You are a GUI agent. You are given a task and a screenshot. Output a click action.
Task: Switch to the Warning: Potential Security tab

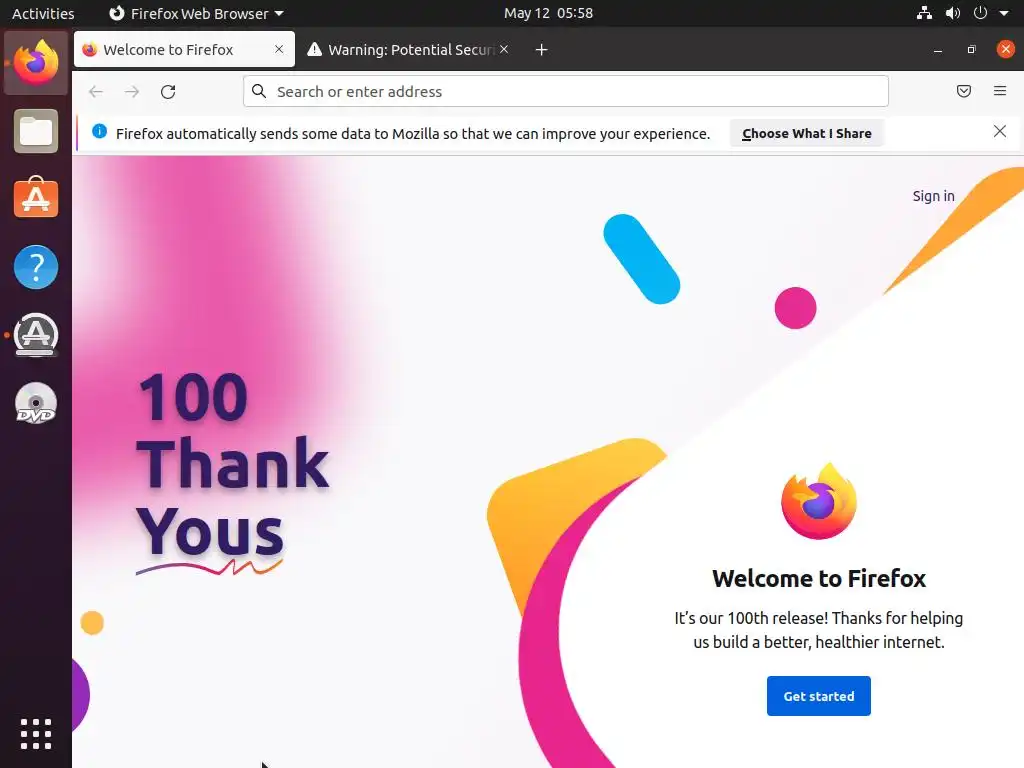[x=409, y=49]
